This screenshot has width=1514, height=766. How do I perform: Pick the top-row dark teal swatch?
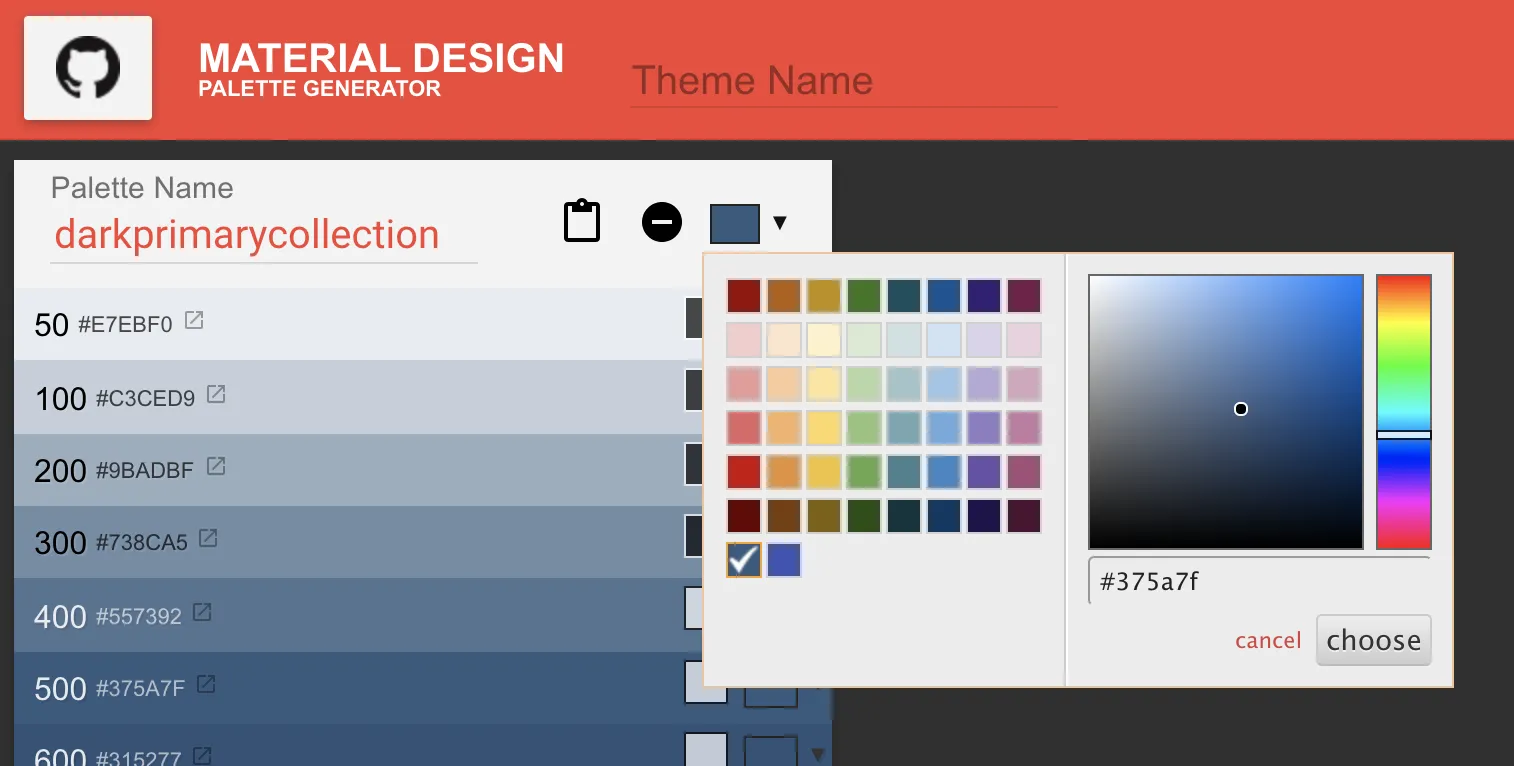pos(904,296)
